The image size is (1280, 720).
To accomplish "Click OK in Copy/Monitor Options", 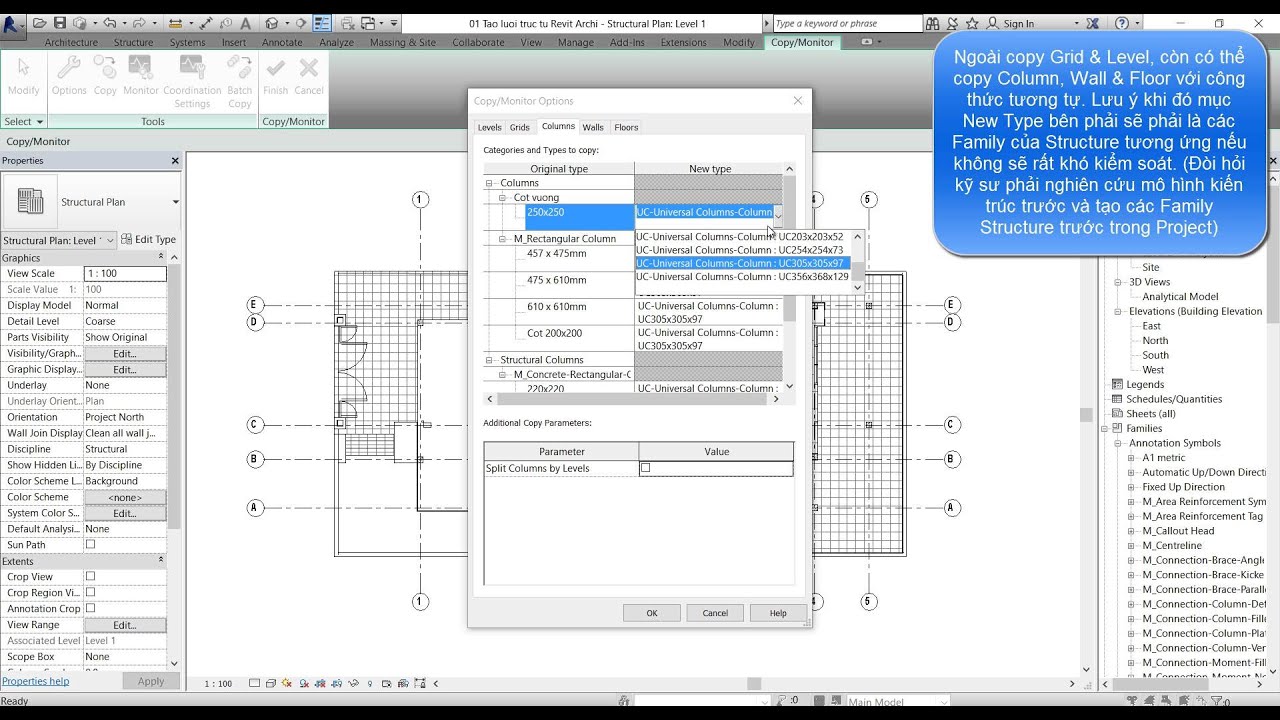I will click(652, 613).
